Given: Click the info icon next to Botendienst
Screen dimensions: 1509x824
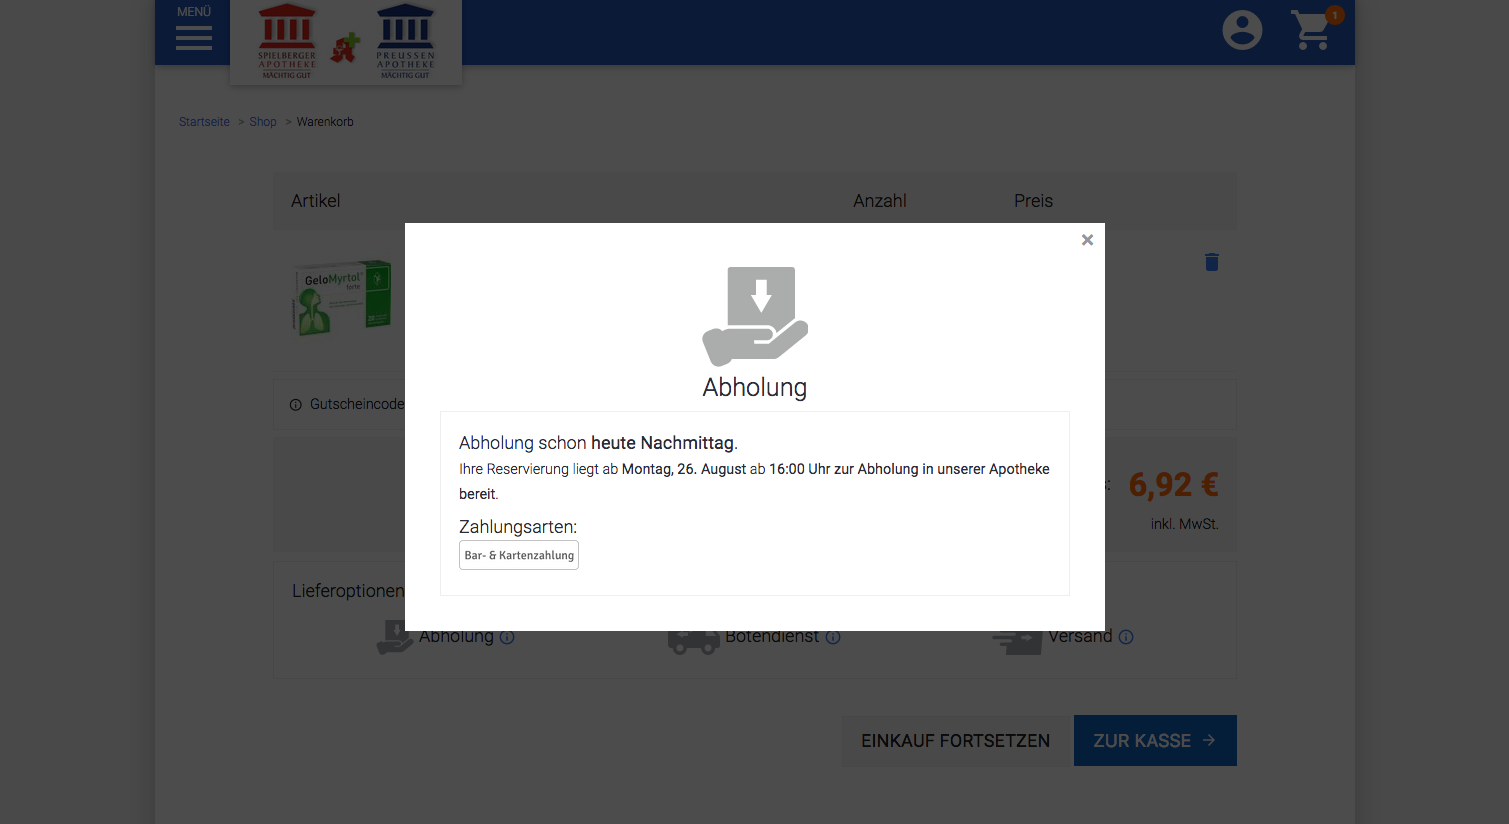Looking at the screenshot, I should 833,637.
